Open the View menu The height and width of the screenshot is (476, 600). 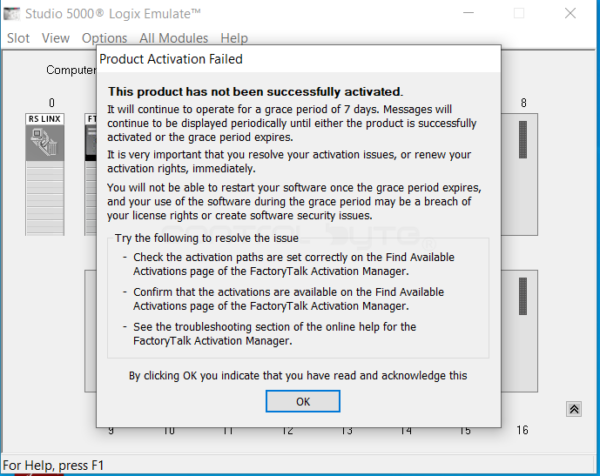(55, 38)
